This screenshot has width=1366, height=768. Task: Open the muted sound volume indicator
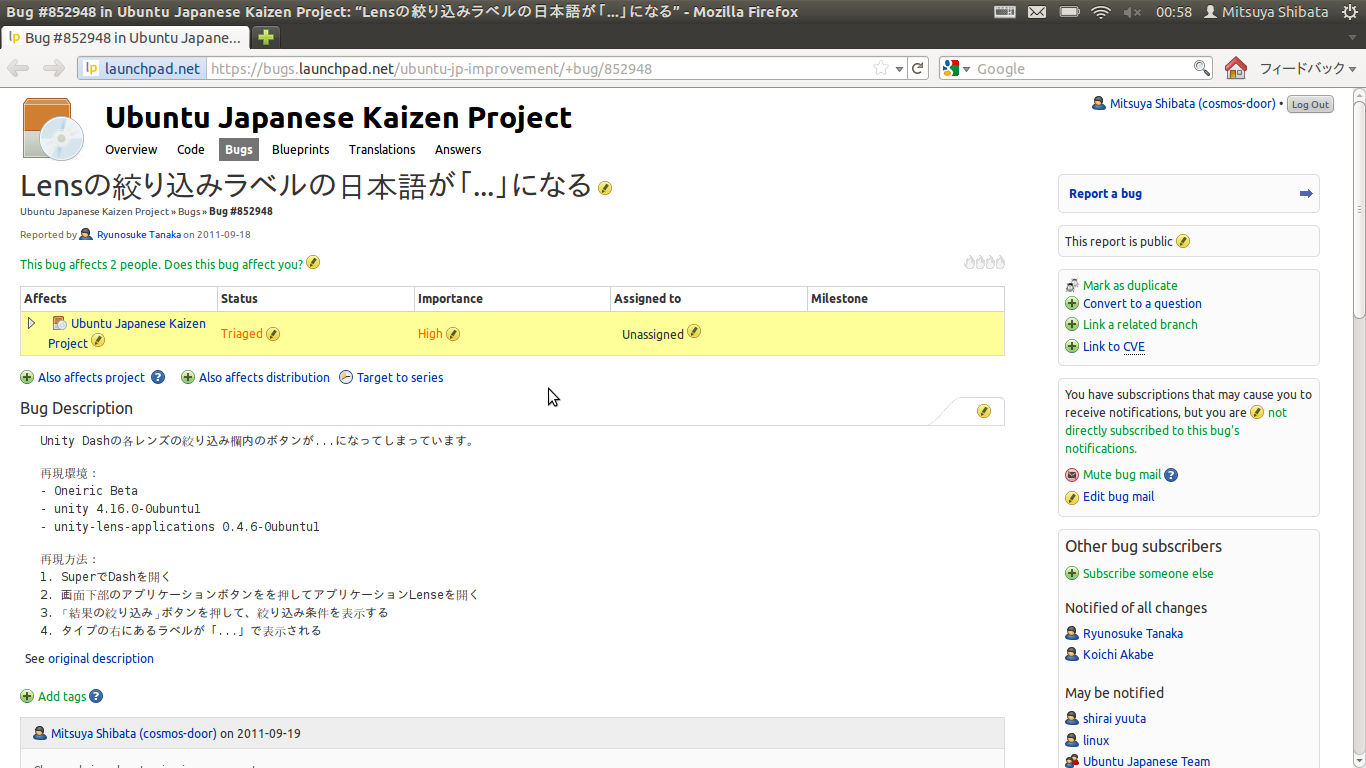[x=1132, y=12]
